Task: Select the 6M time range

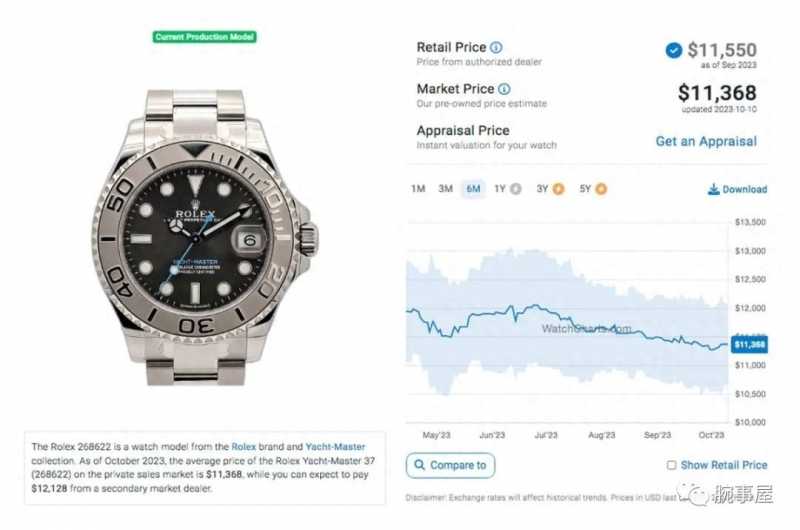Action: pos(473,189)
